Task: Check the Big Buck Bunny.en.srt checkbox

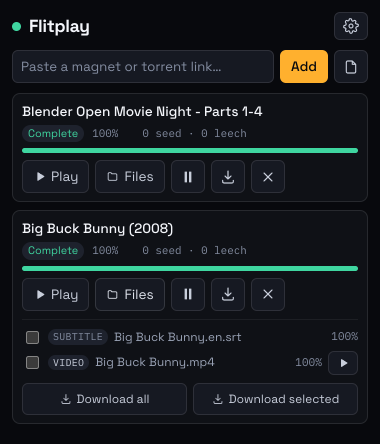Action: (32, 337)
